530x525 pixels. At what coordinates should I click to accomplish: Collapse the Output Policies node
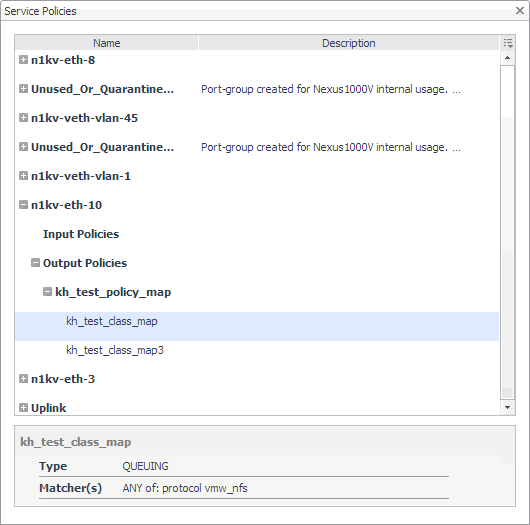point(35,263)
